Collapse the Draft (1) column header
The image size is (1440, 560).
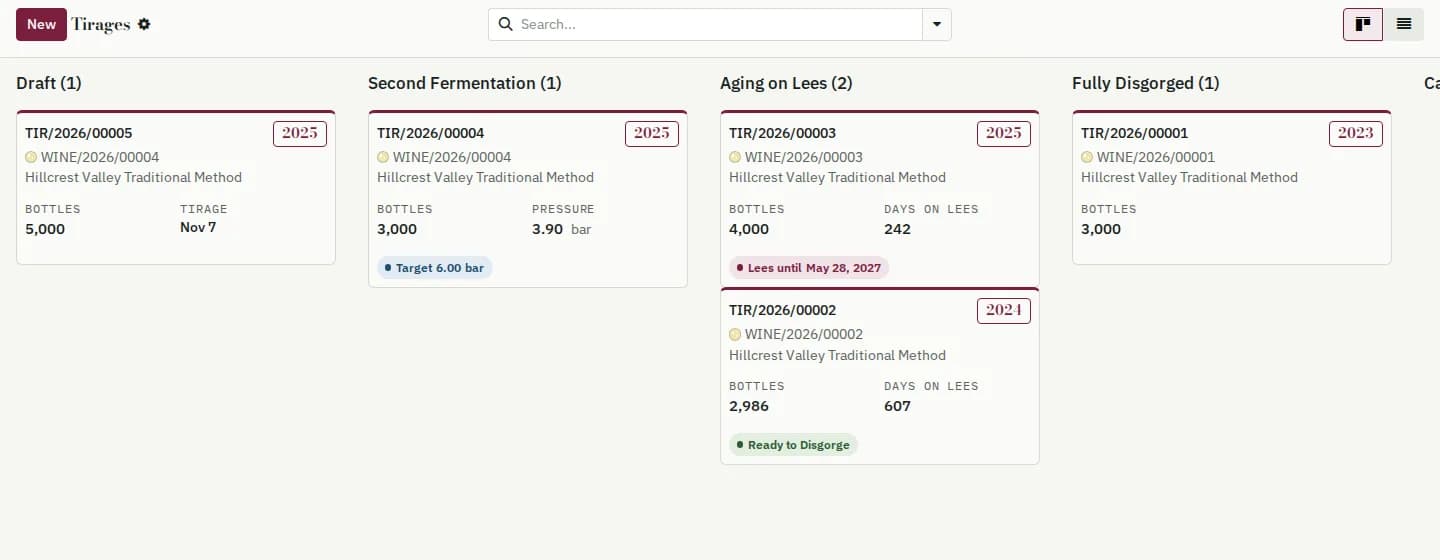point(48,83)
